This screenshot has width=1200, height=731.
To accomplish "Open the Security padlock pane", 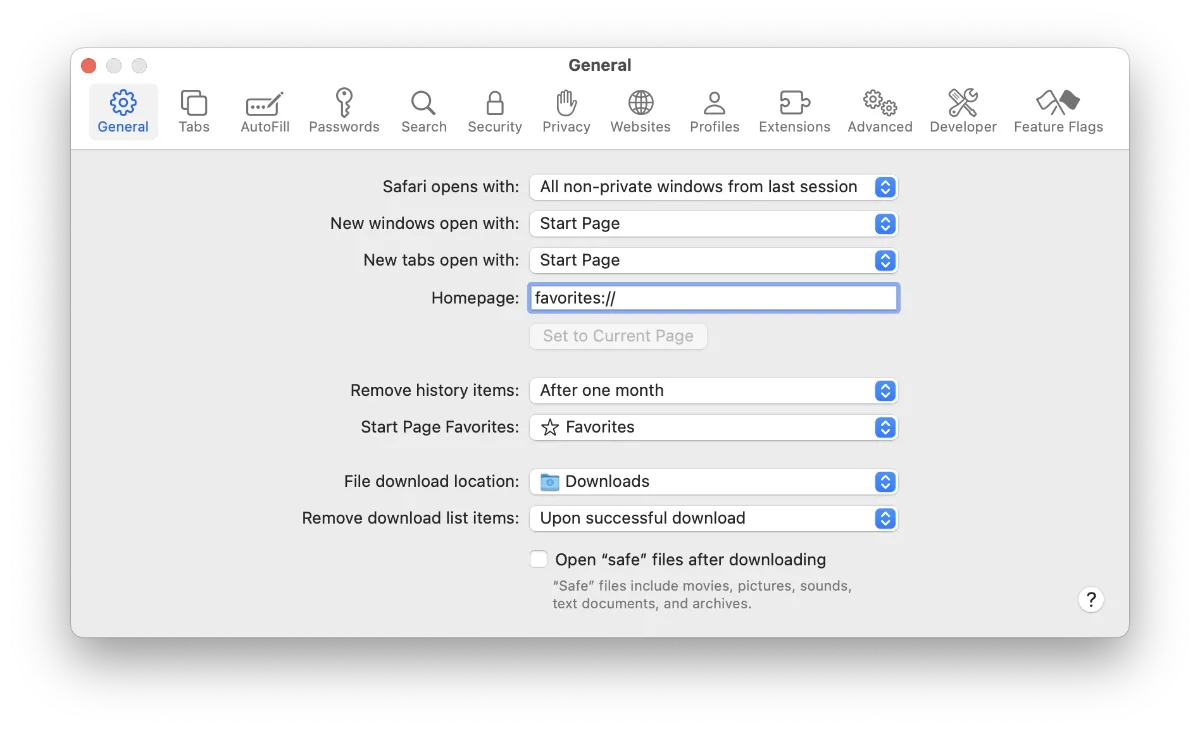I will (x=495, y=111).
